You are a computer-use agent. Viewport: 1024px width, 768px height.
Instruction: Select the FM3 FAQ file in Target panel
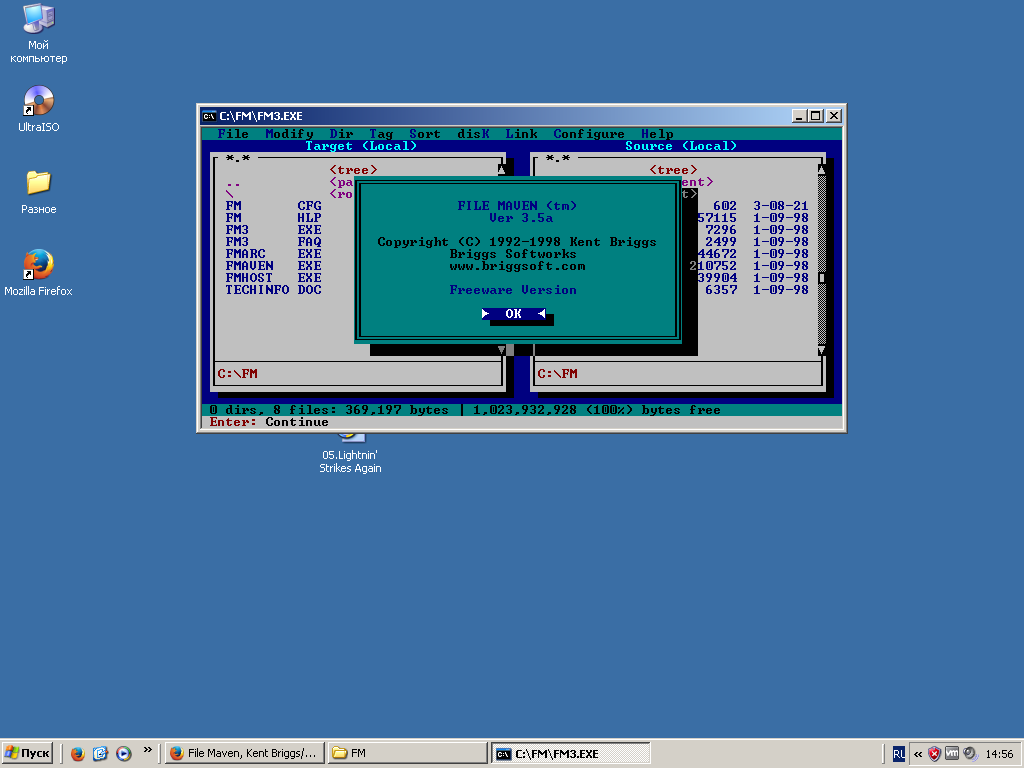click(x=274, y=242)
